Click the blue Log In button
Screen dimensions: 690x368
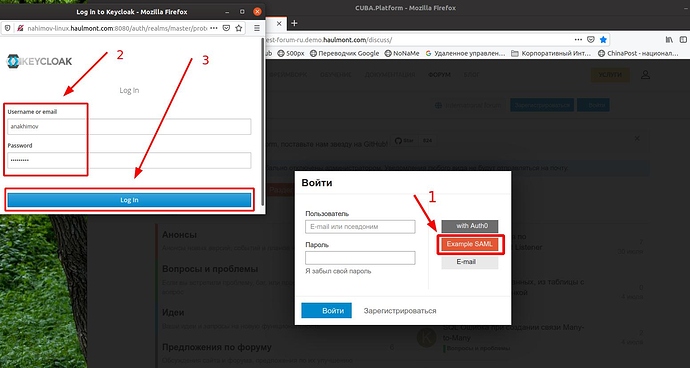pos(129,200)
